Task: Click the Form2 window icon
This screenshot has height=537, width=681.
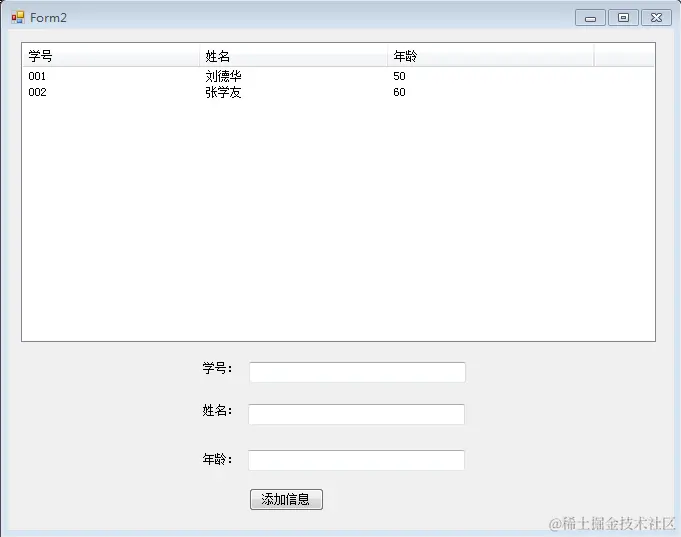Action: coord(17,17)
